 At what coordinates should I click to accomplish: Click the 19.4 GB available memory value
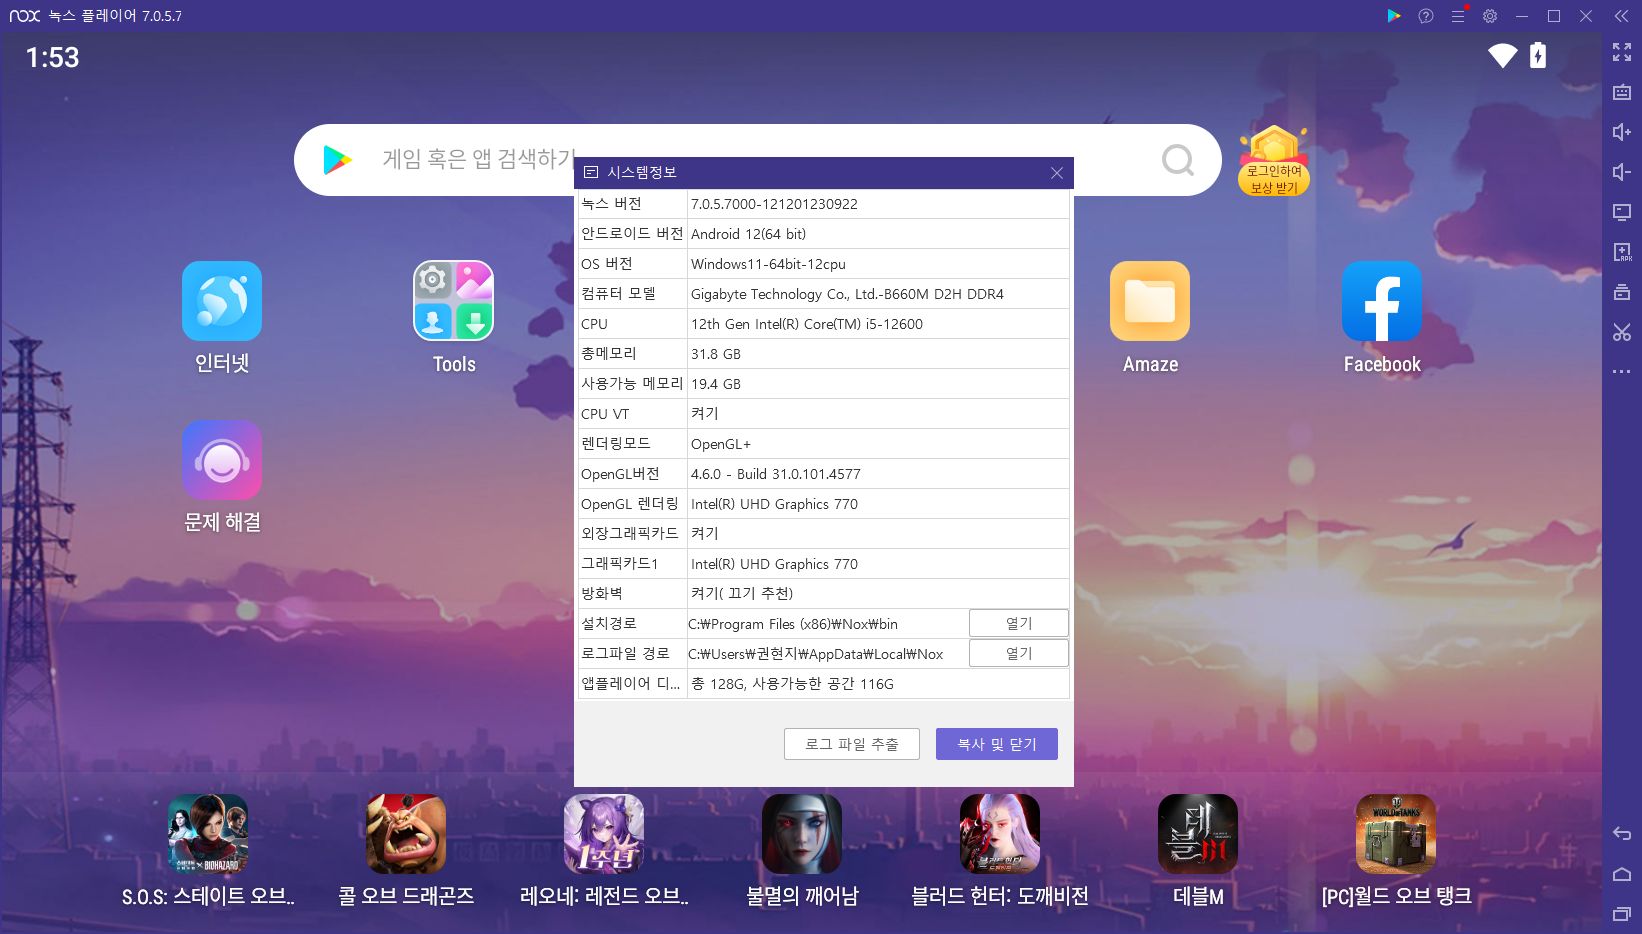click(716, 384)
